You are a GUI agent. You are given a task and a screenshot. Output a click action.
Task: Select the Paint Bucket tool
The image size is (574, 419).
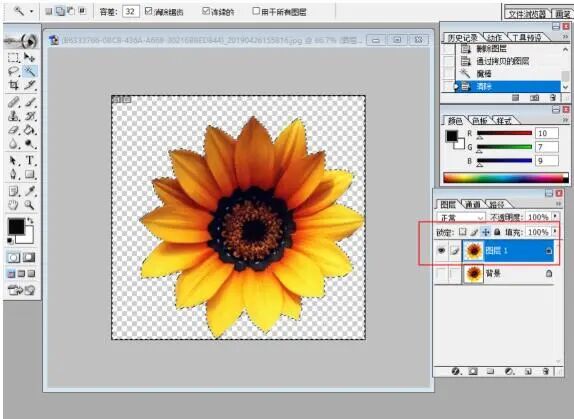pyautogui.click(x=29, y=130)
